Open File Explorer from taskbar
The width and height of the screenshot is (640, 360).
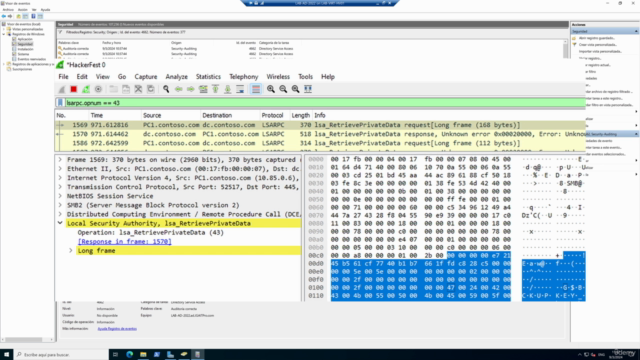pos(143,354)
